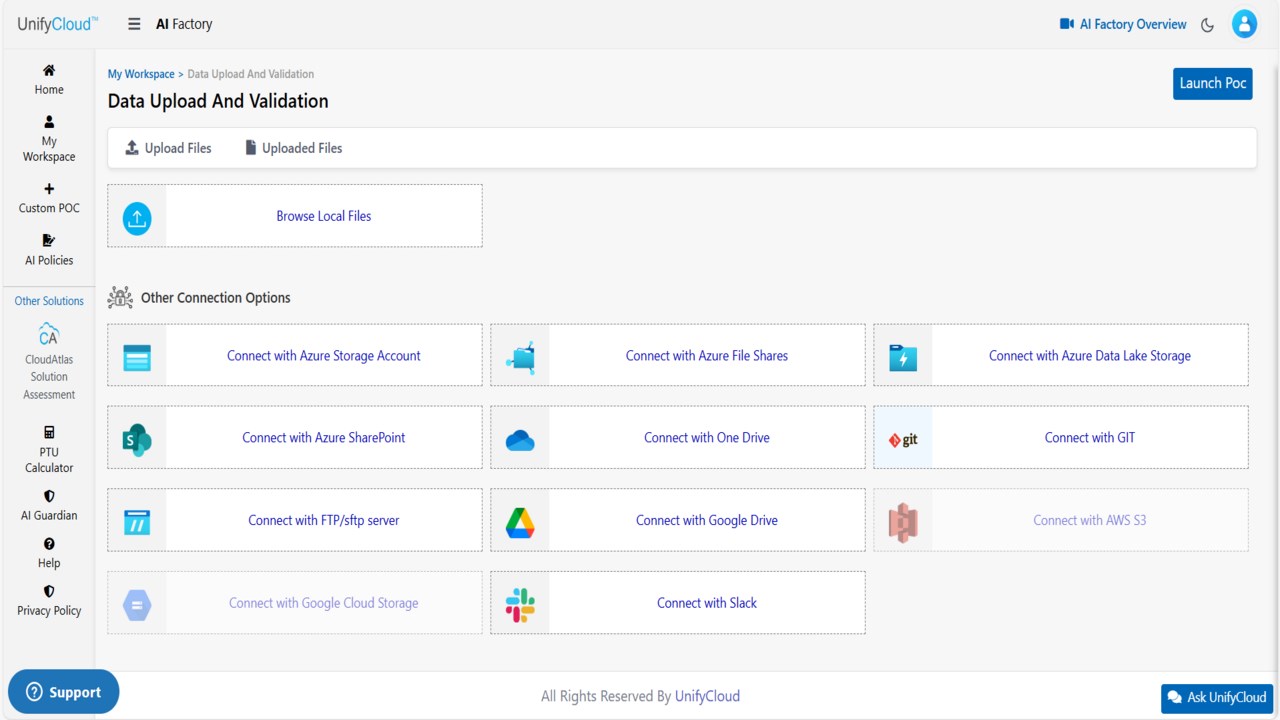Open the My Workspace breadcrumb link
The height and width of the screenshot is (720, 1280).
pos(141,74)
